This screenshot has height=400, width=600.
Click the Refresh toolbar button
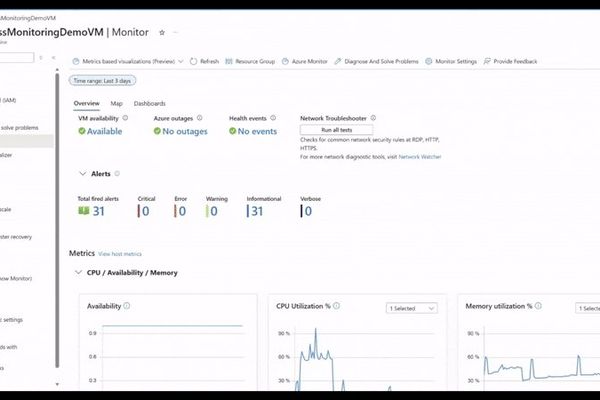point(205,61)
